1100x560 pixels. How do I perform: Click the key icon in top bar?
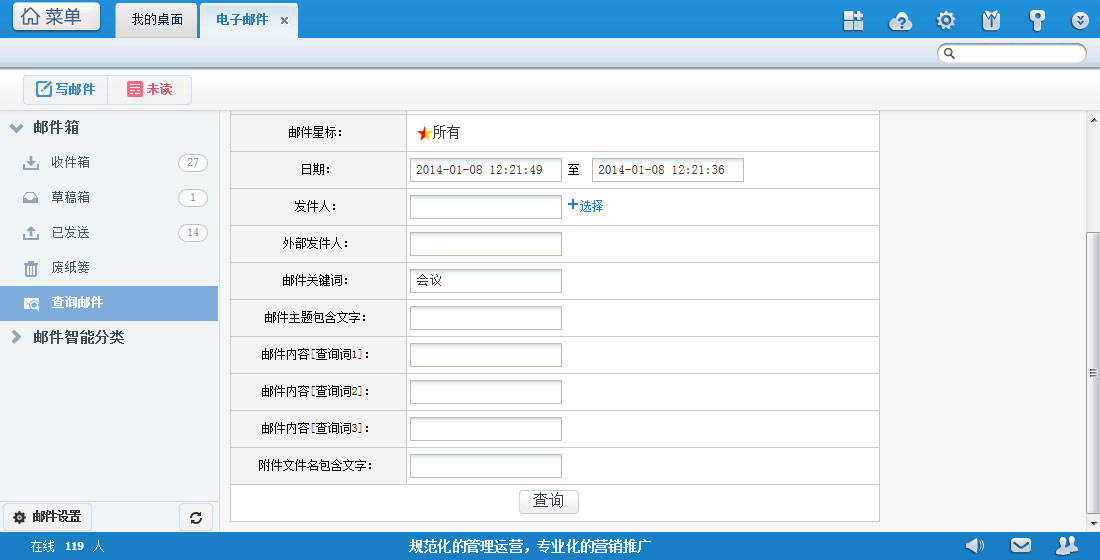pyautogui.click(x=1037, y=21)
